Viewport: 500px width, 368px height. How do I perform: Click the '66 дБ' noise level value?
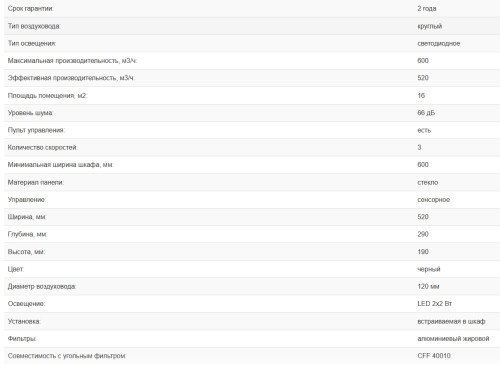(426, 113)
